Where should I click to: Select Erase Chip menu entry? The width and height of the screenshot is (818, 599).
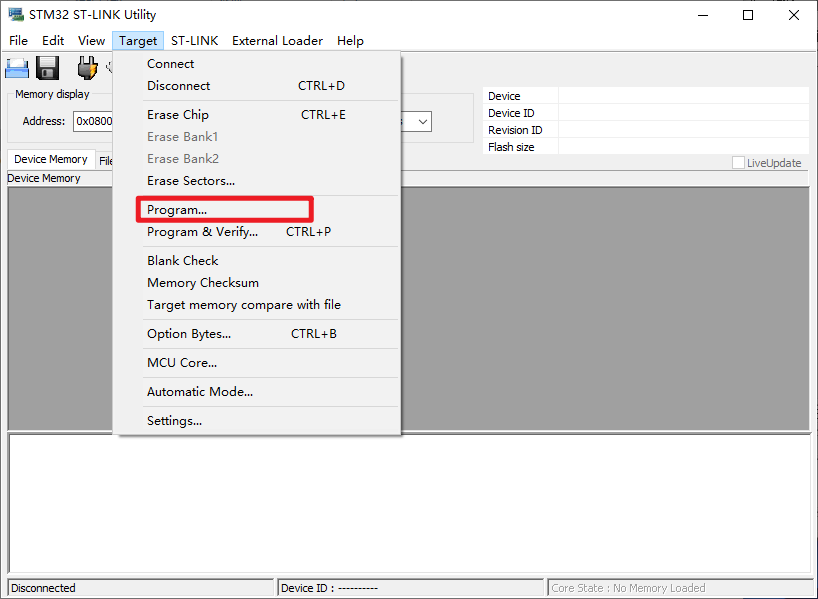[257, 115]
